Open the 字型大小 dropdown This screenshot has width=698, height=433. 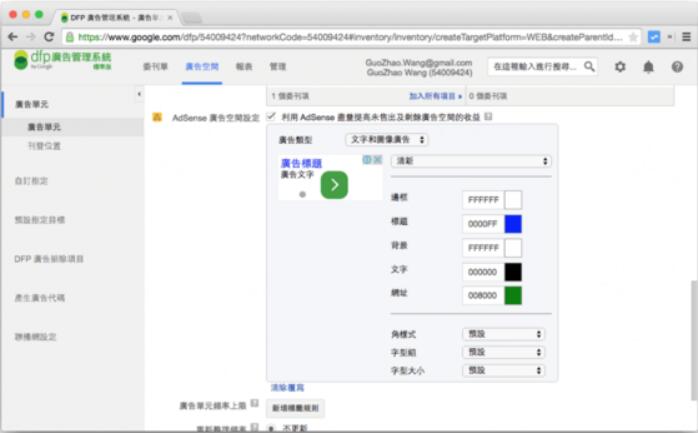503,370
